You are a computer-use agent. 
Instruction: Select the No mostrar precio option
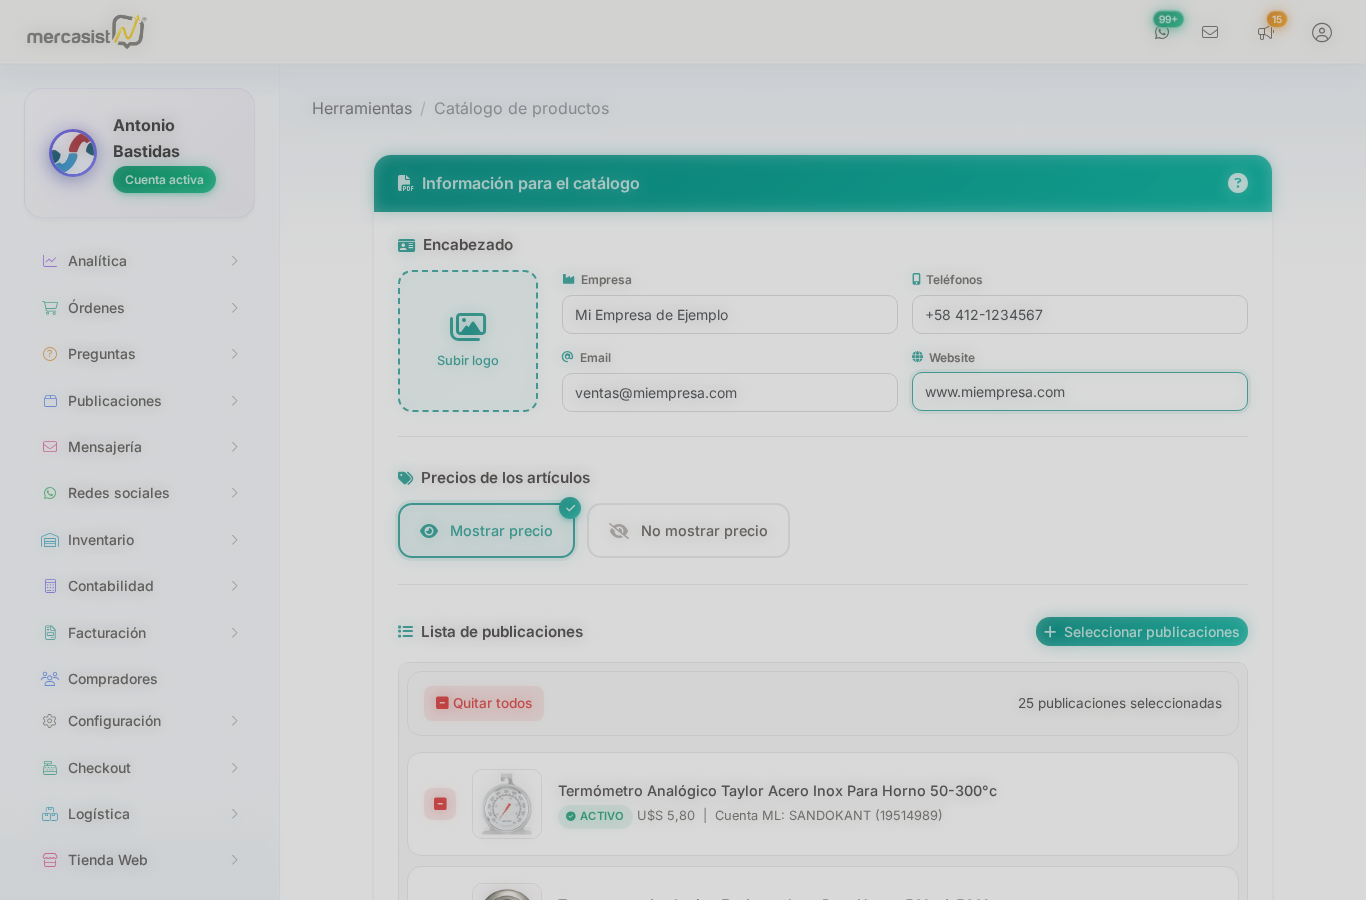(688, 531)
